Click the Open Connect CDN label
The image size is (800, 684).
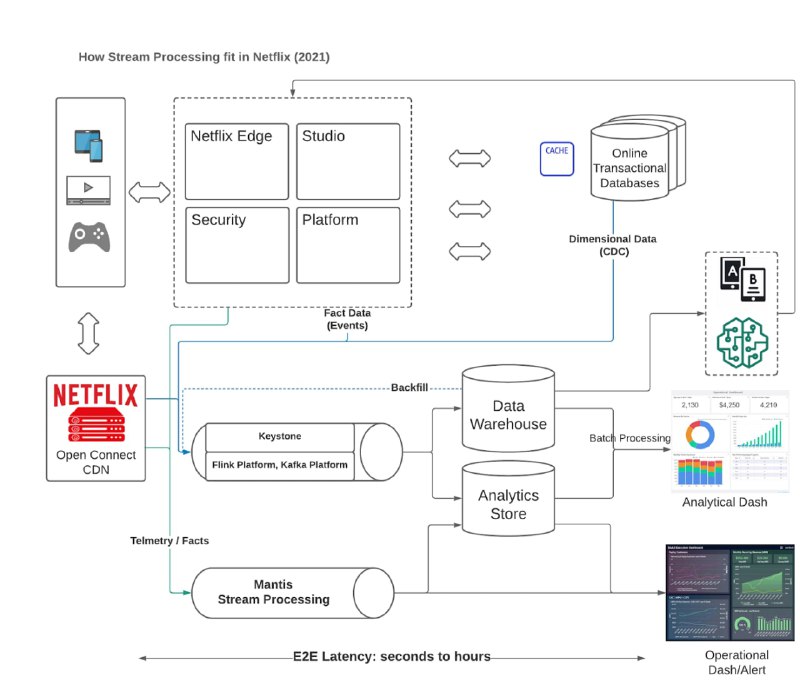pyautogui.click(x=96, y=462)
